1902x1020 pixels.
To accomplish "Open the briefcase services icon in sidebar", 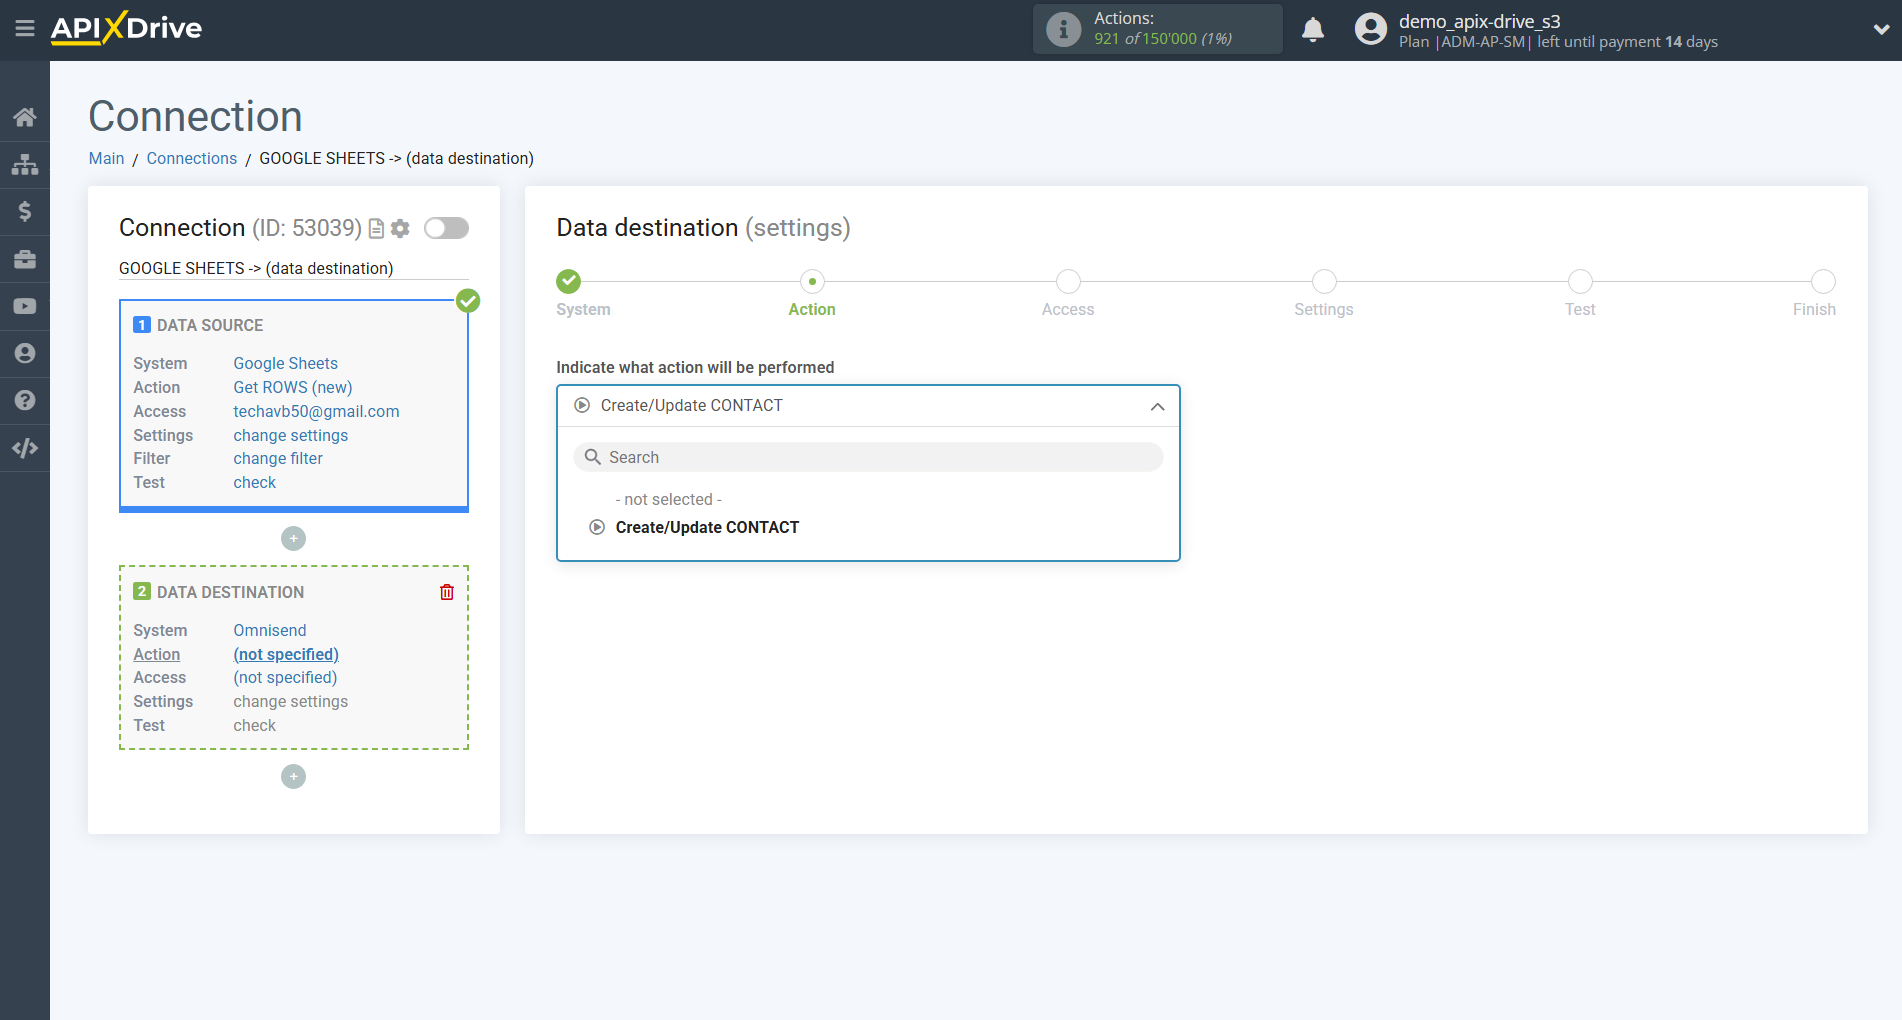I will 25,258.
